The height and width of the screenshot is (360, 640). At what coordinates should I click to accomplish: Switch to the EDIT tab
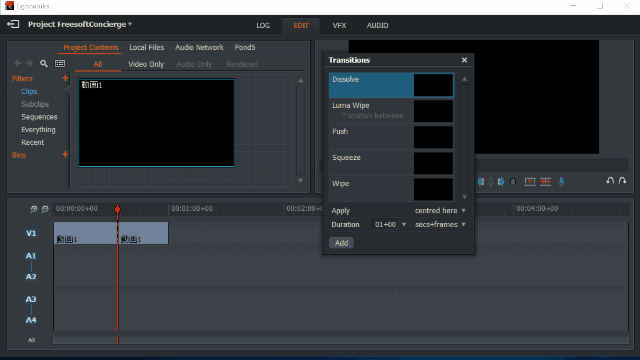tap(301, 25)
